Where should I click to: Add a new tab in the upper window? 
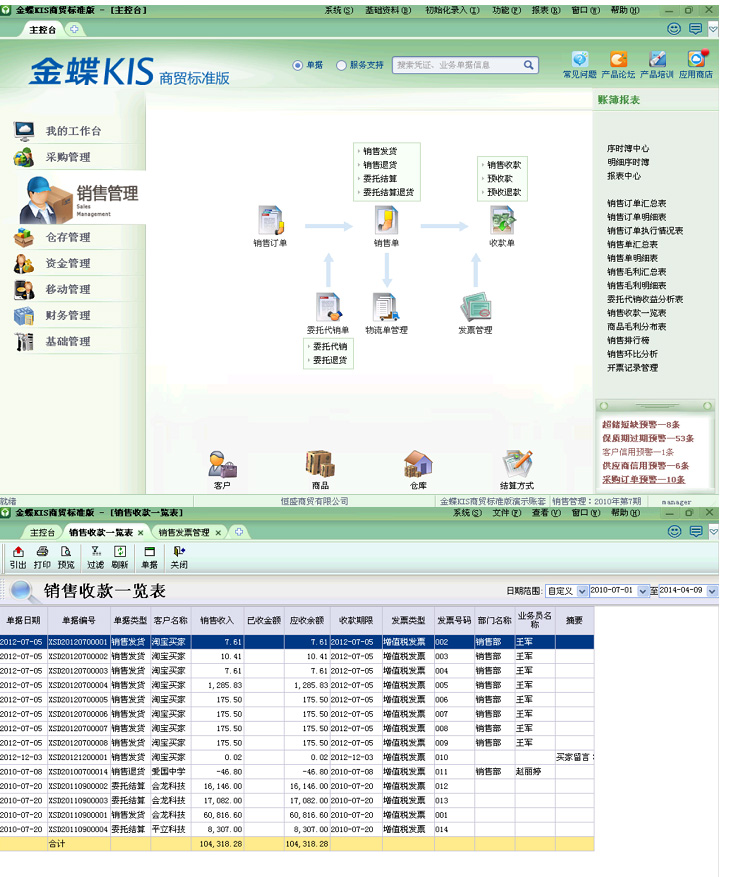(x=74, y=29)
